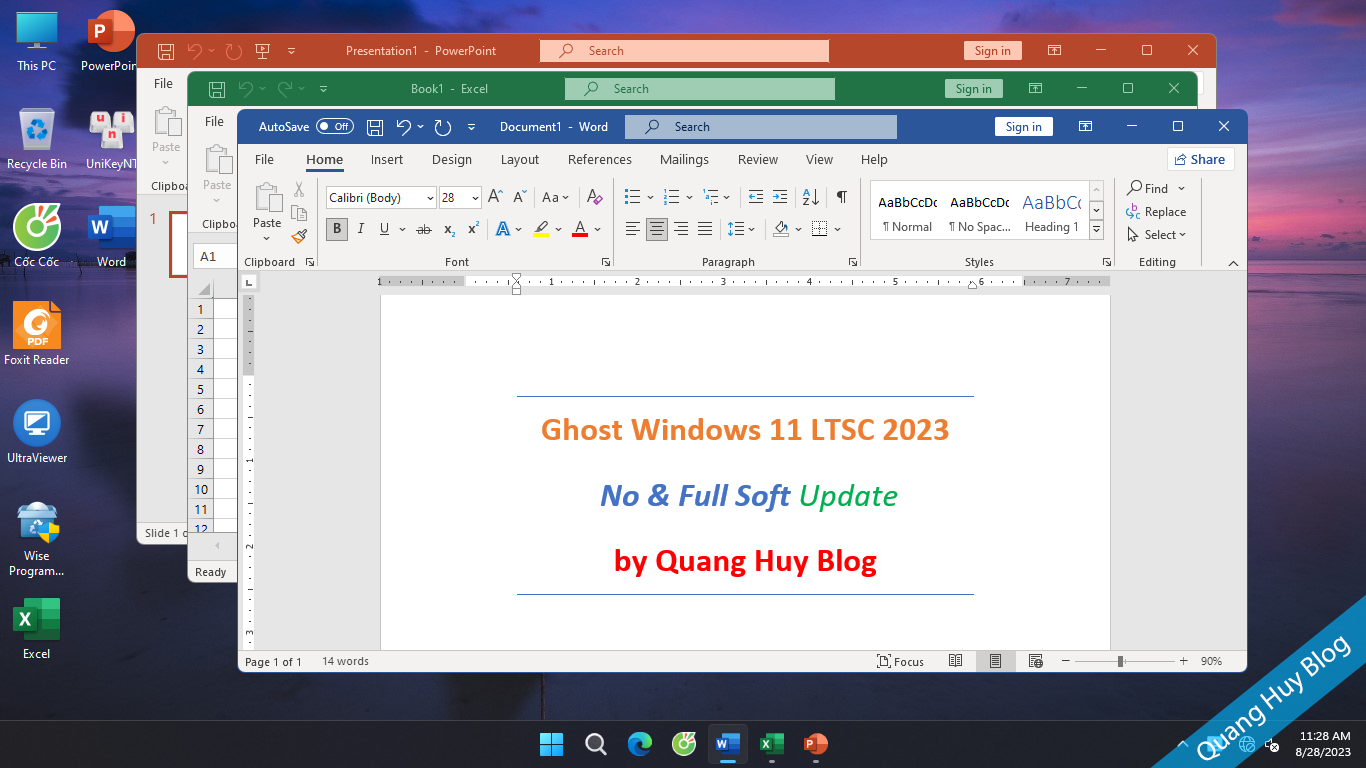Click the Decrease Indent icon
The image size is (1366, 768).
click(x=755, y=197)
